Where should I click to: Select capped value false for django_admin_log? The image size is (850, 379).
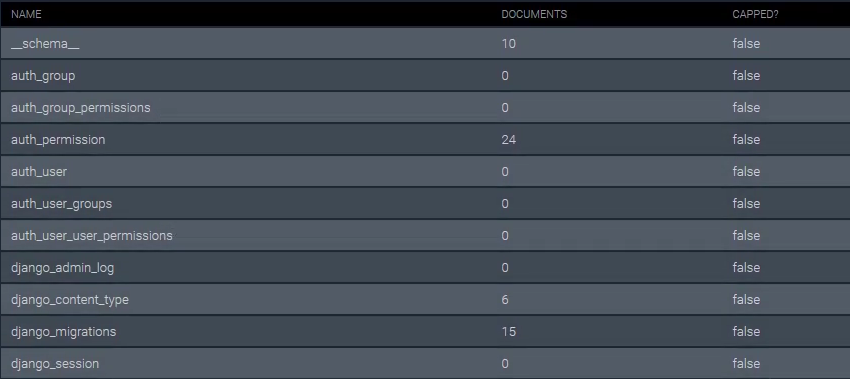(746, 268)
